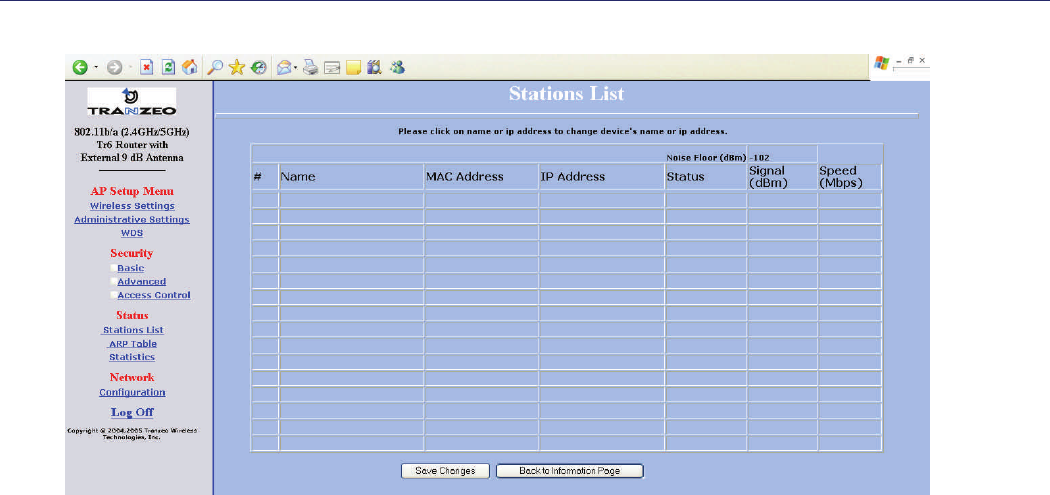
Task: Click the Status column header
Action: [x=686, y=177]
